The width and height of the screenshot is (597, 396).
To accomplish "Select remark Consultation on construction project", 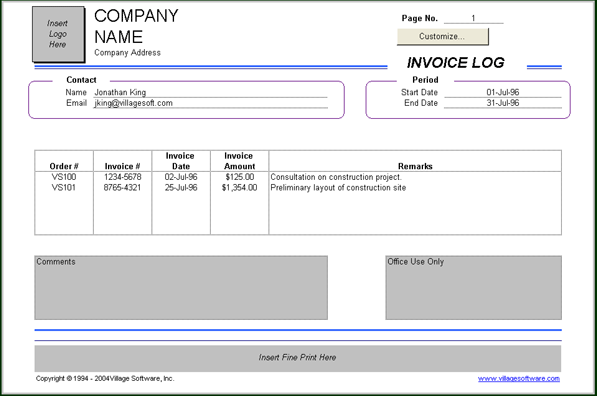I will pos(336,177).
